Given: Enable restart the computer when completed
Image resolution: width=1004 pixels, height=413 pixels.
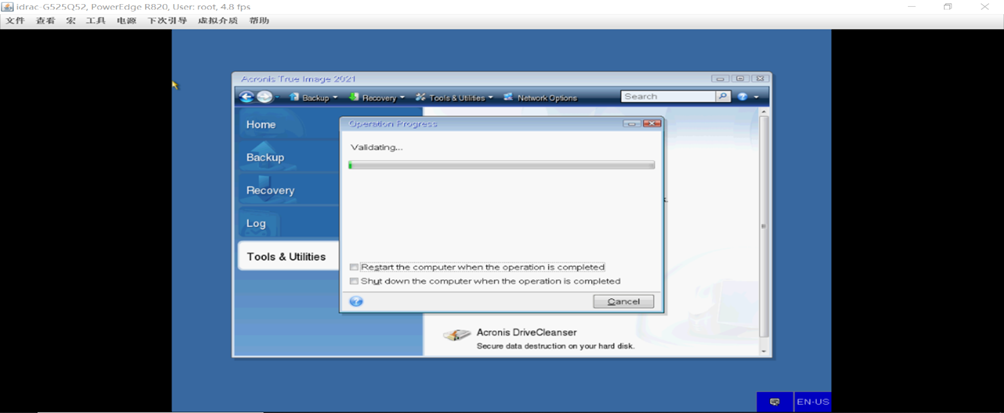Looking at the screenshot, I should coord(354,267).
